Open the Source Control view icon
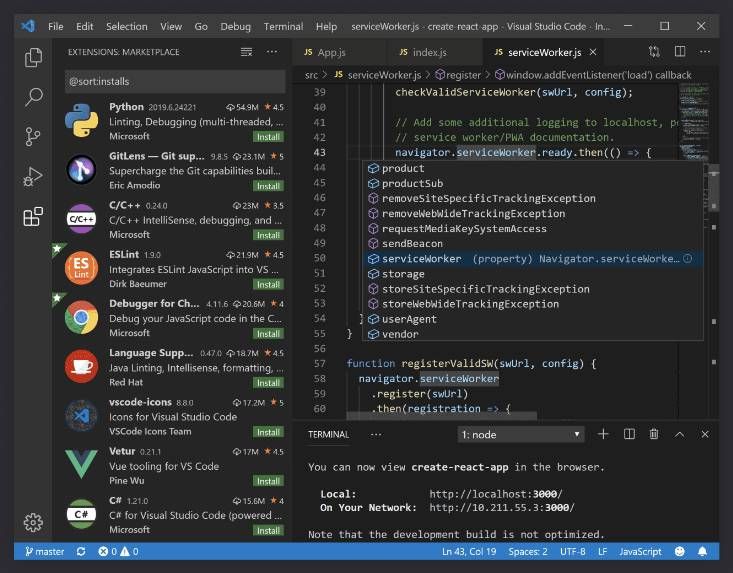Screen dimensions: 733x573 coord(33,136)
